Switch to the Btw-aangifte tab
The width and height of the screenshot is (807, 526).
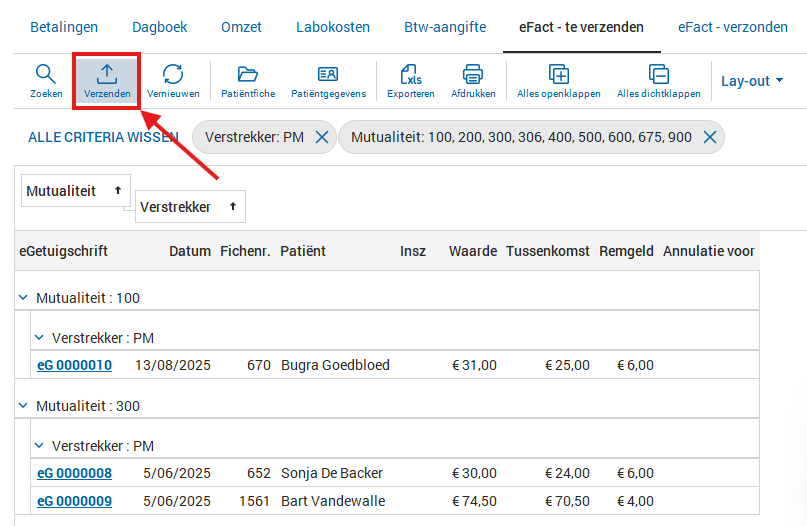pos(445,27)
